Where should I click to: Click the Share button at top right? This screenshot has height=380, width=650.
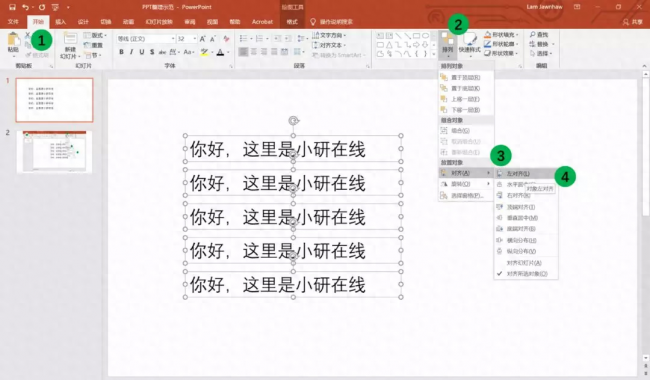click(x=632, y=22)
